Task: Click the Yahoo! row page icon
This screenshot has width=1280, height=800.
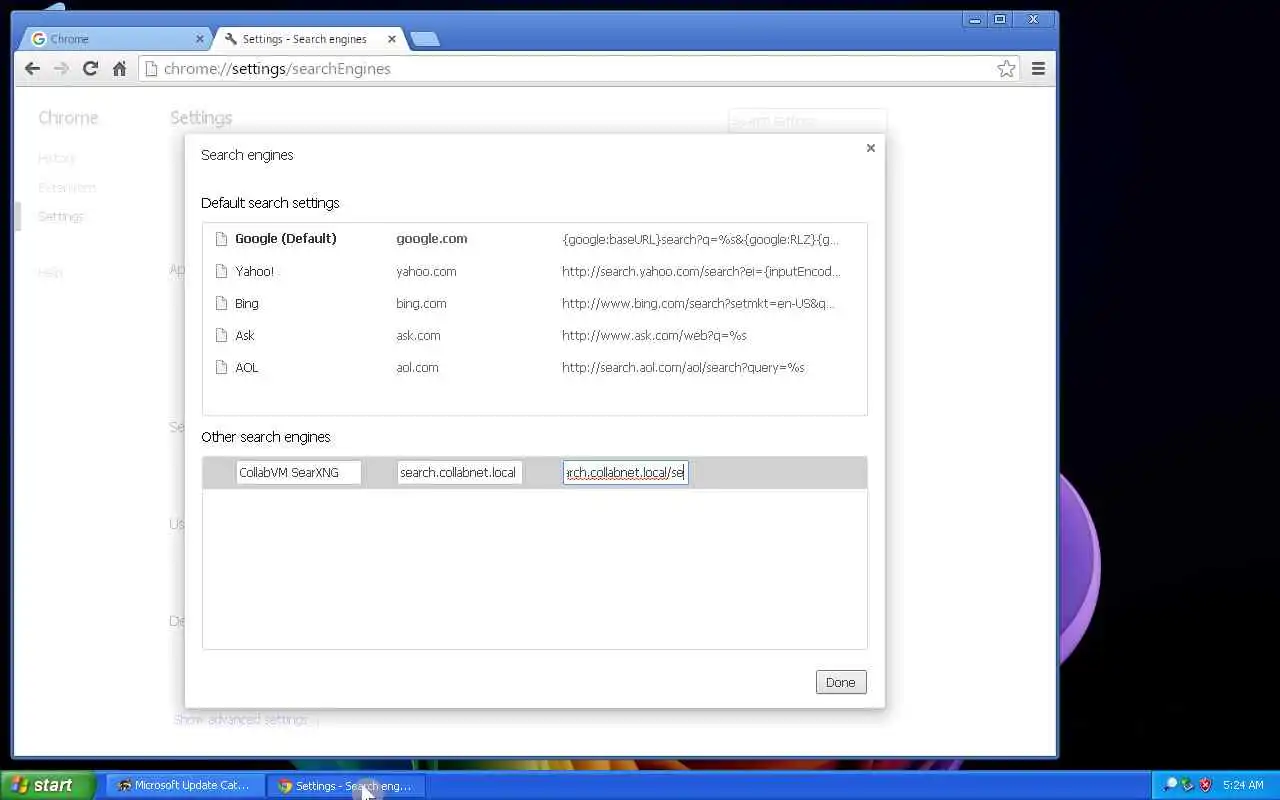Action: coord(221,271)
